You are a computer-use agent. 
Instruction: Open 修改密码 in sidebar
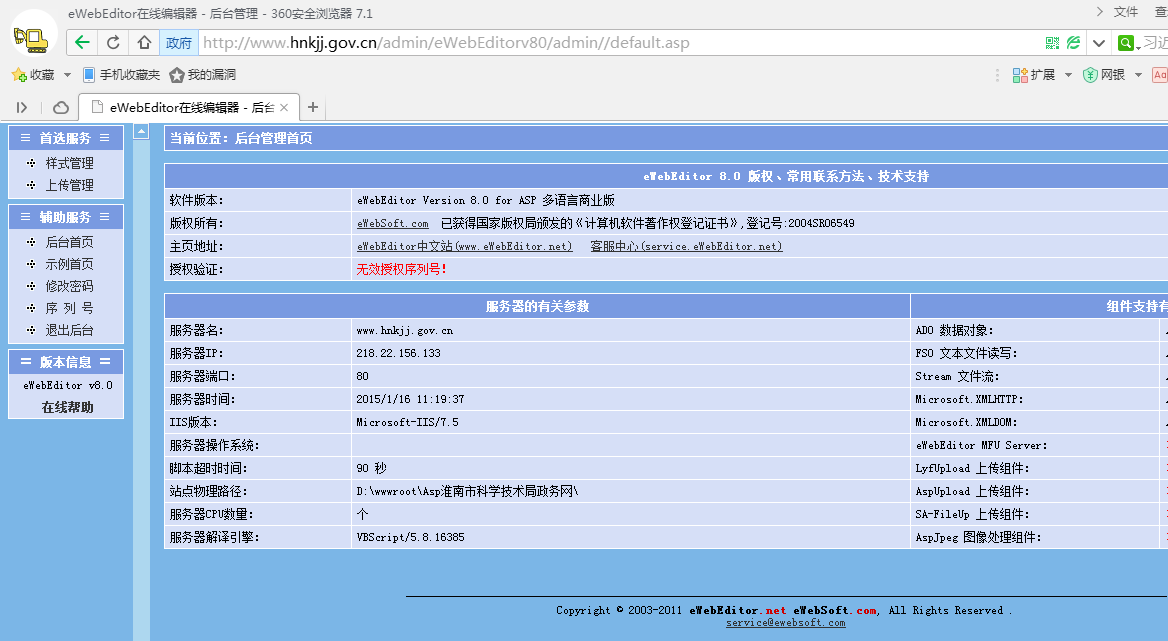tap(69, 286)
